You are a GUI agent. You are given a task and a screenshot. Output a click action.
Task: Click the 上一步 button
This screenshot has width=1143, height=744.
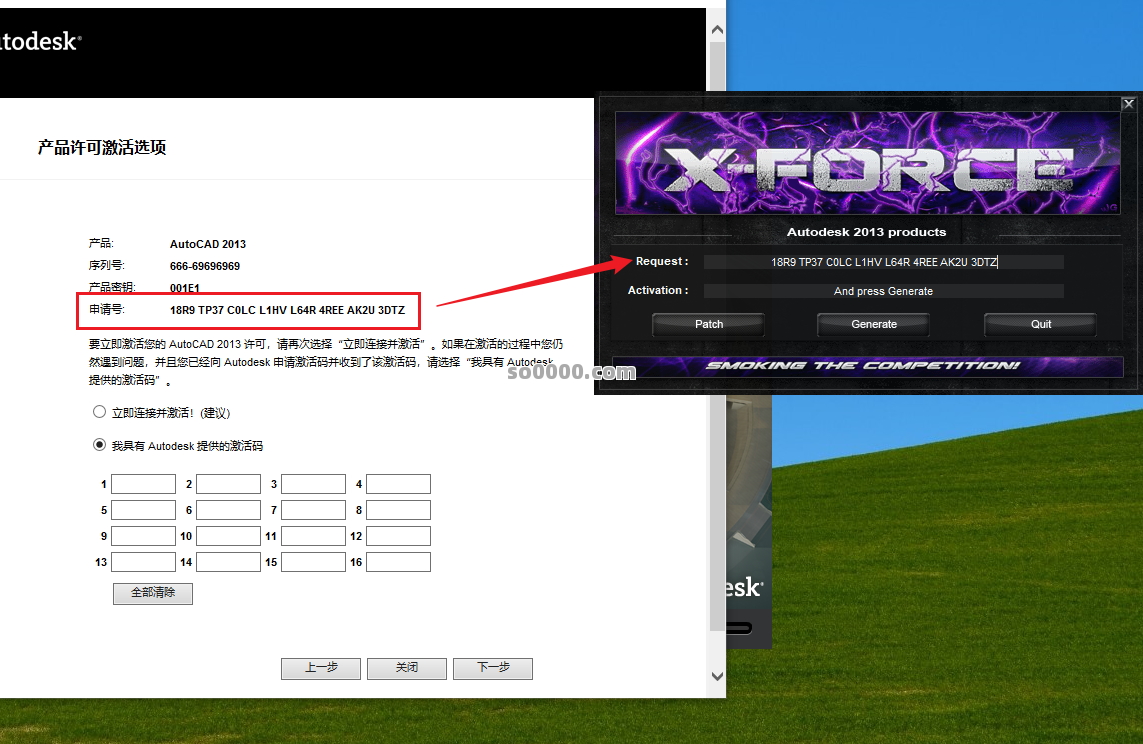pyautogui.click(x=320, y=668)
